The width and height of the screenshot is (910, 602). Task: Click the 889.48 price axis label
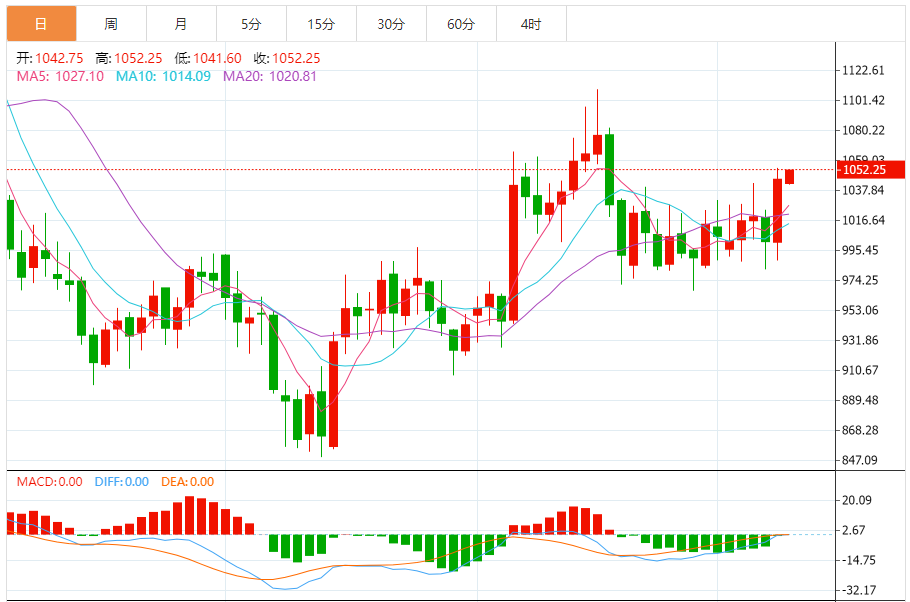(x=861, y=400)
